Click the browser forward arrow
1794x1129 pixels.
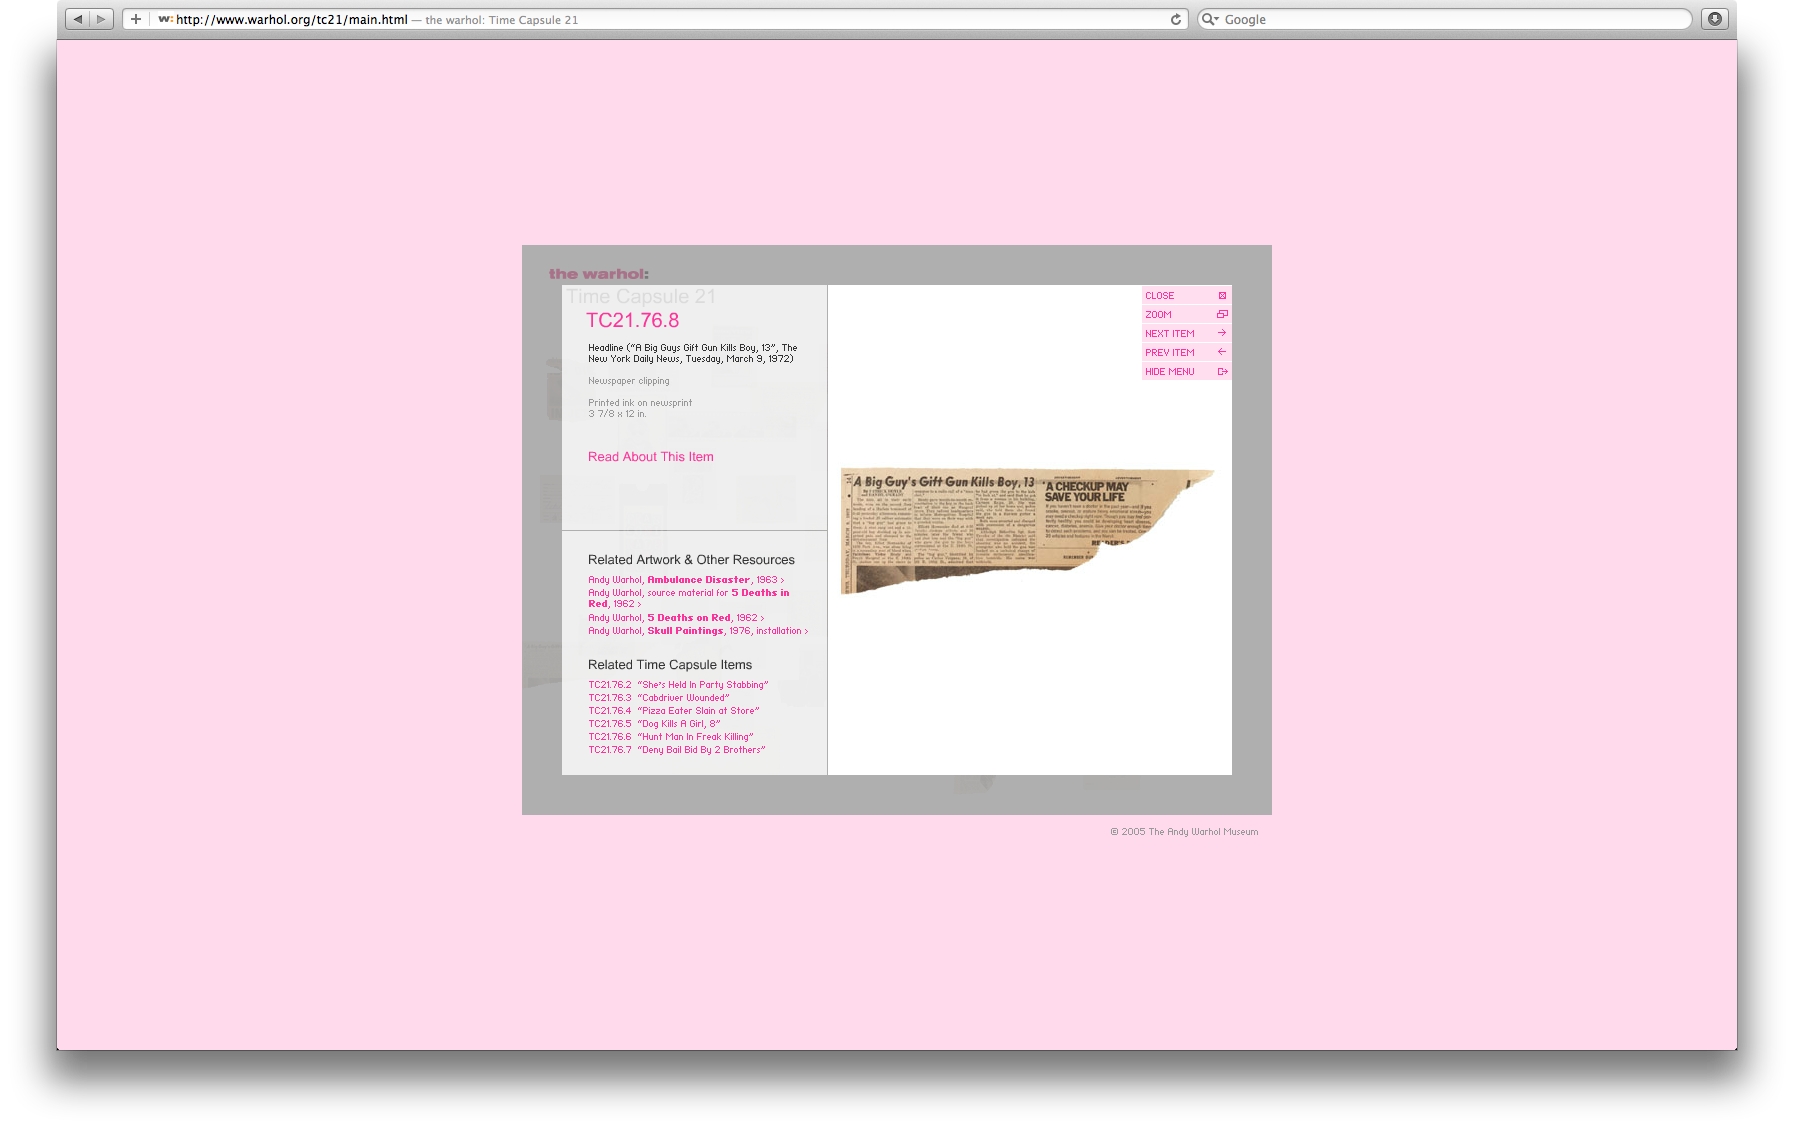coord(101,18)
